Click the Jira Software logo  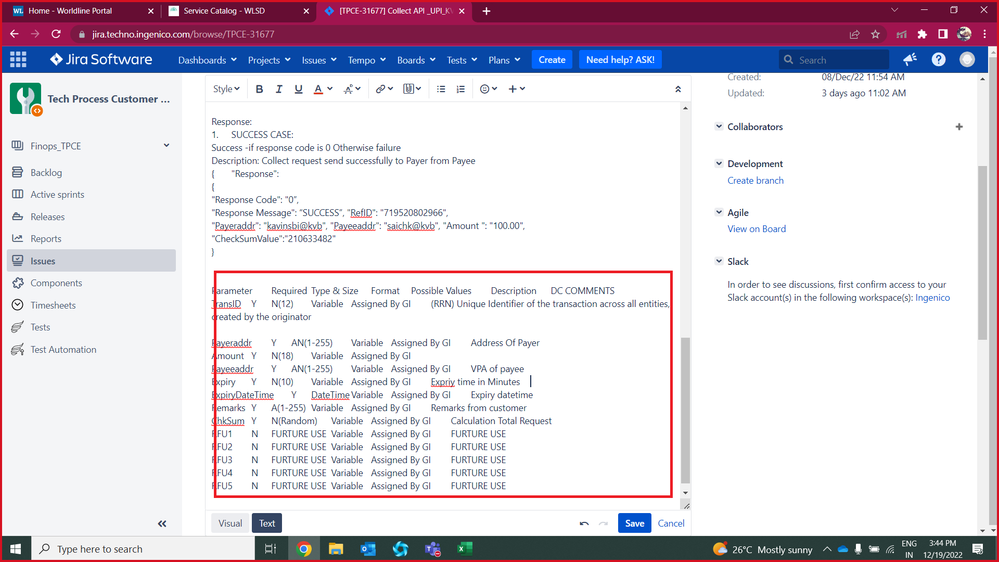tap(101, 60)
